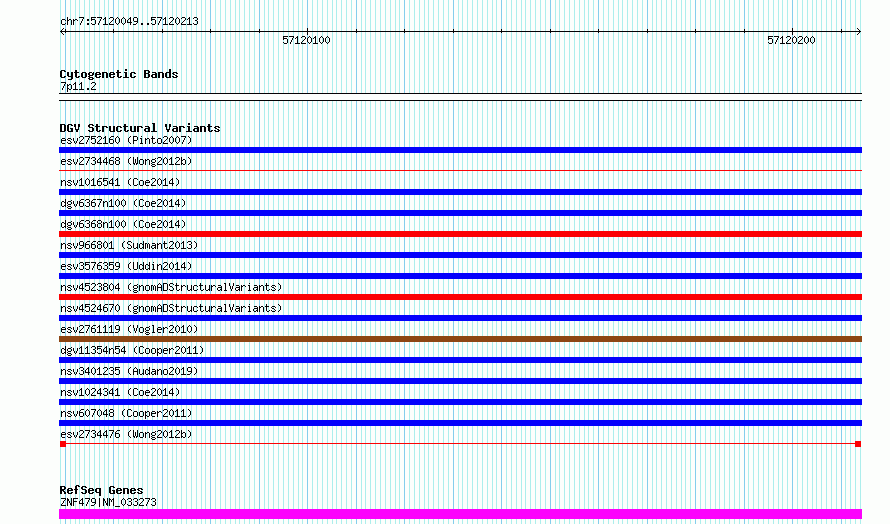The width and height of the screenshot is (890, 524).
Task: Open variant nsv1016541 (Coe2014) label
Action: click(120, 182)
